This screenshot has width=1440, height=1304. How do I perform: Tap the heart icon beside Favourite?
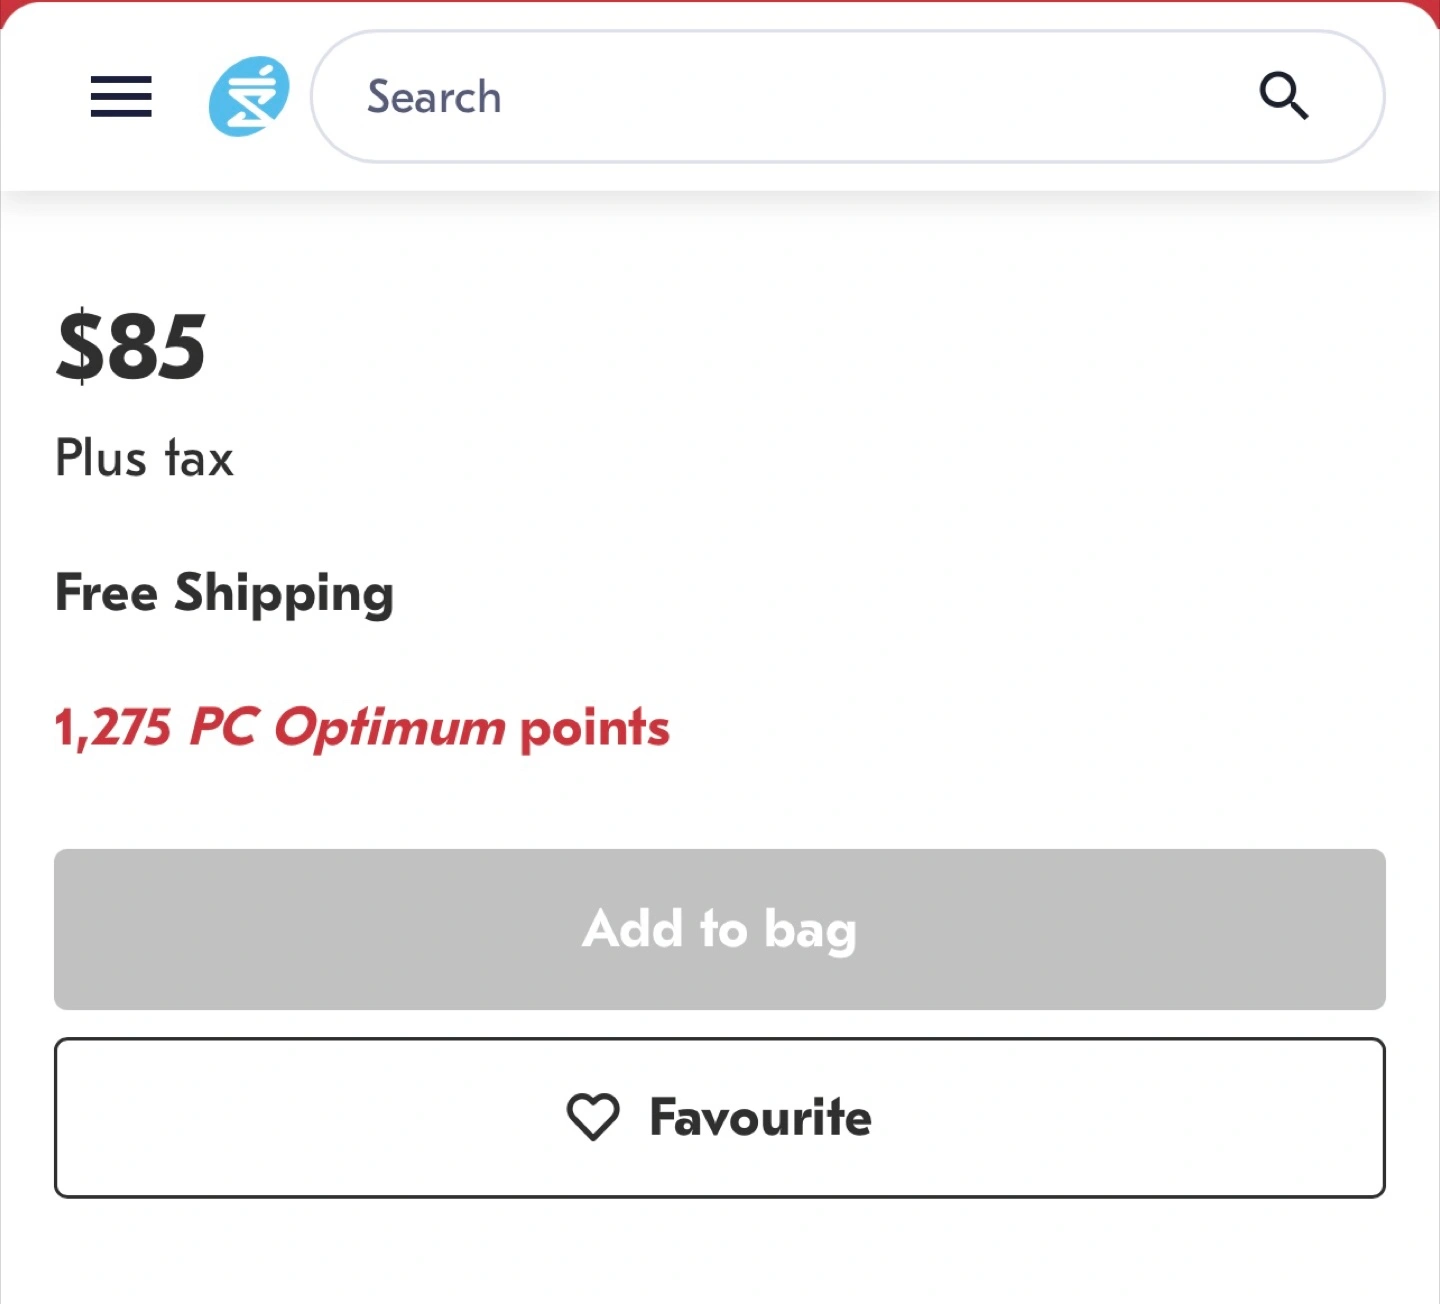tap(593, 1117)
